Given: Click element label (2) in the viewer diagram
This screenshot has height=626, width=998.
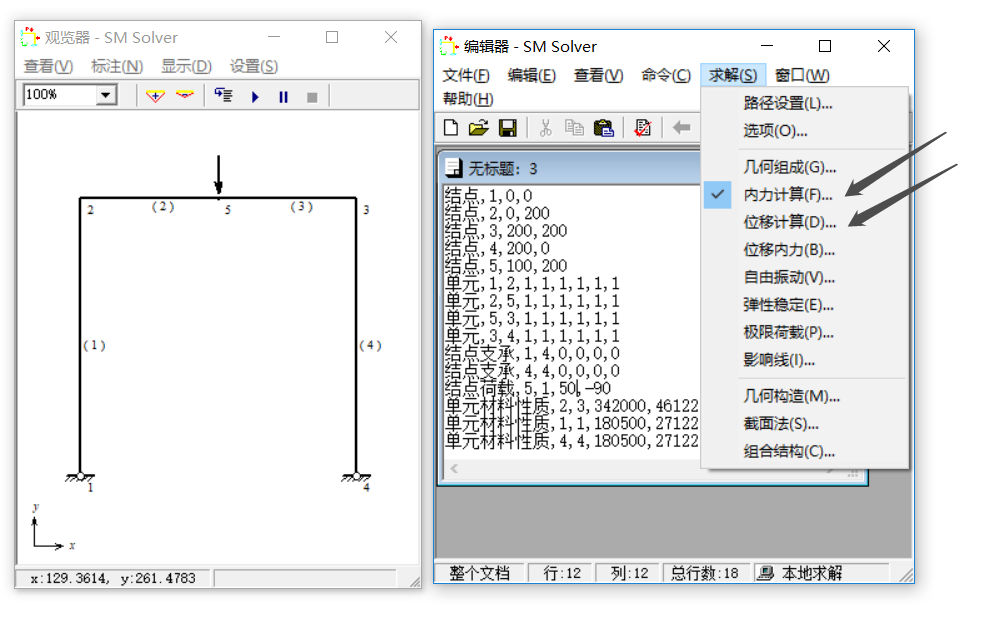Looking at the screenshot, I should (x=163, y=207).
